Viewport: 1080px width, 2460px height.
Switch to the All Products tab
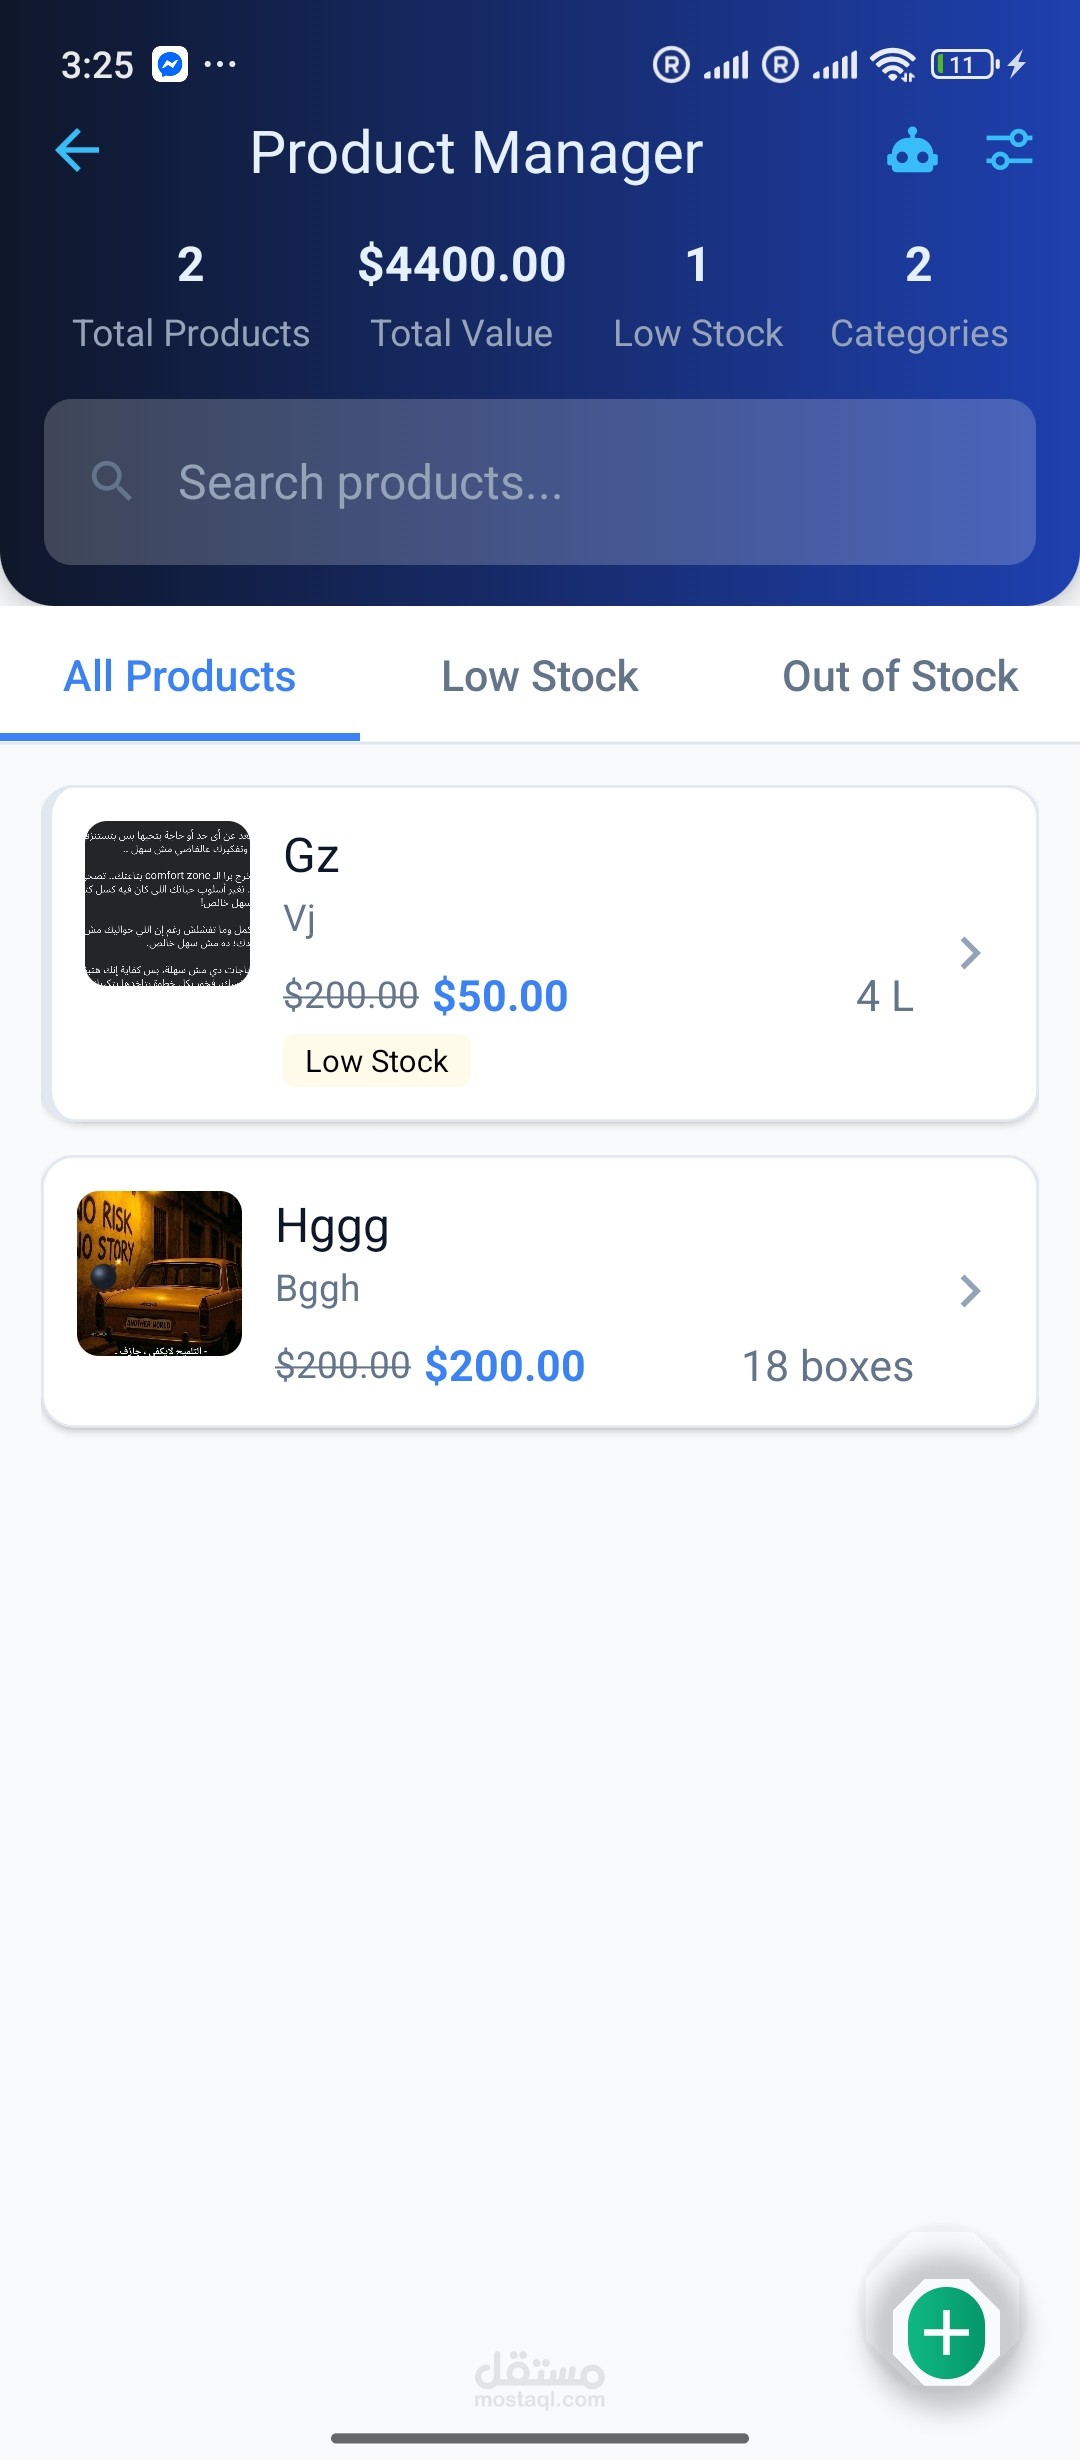[x=180, y=677]
